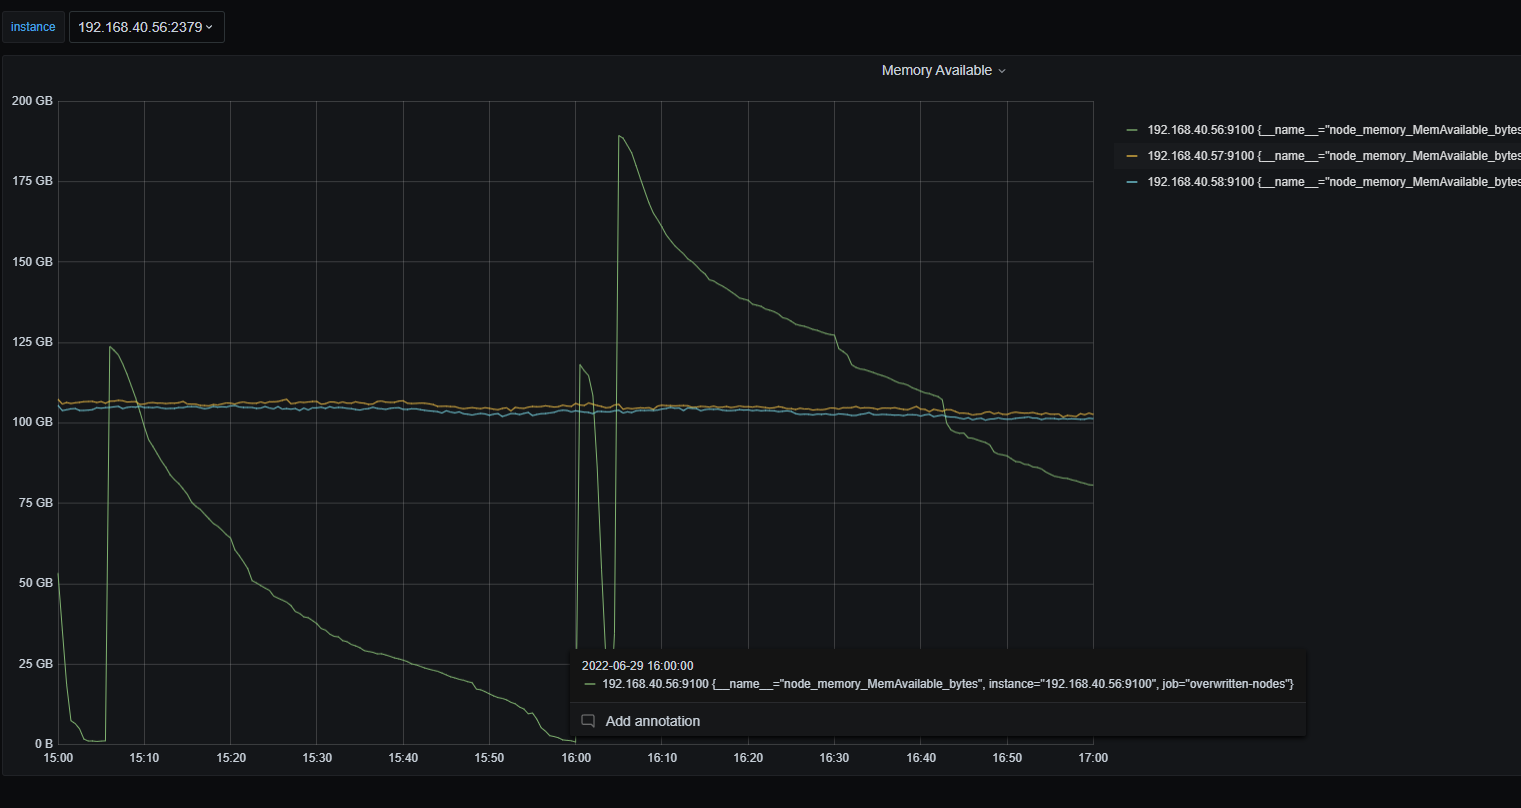Click the 16:30 time axis label
1521x808 pixels.
click(x=834, y=758)
